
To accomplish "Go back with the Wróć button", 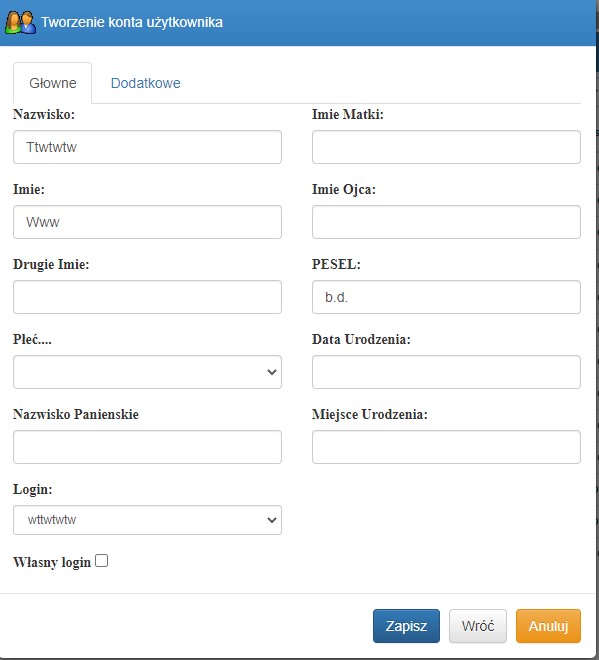I will pos(478,626).
